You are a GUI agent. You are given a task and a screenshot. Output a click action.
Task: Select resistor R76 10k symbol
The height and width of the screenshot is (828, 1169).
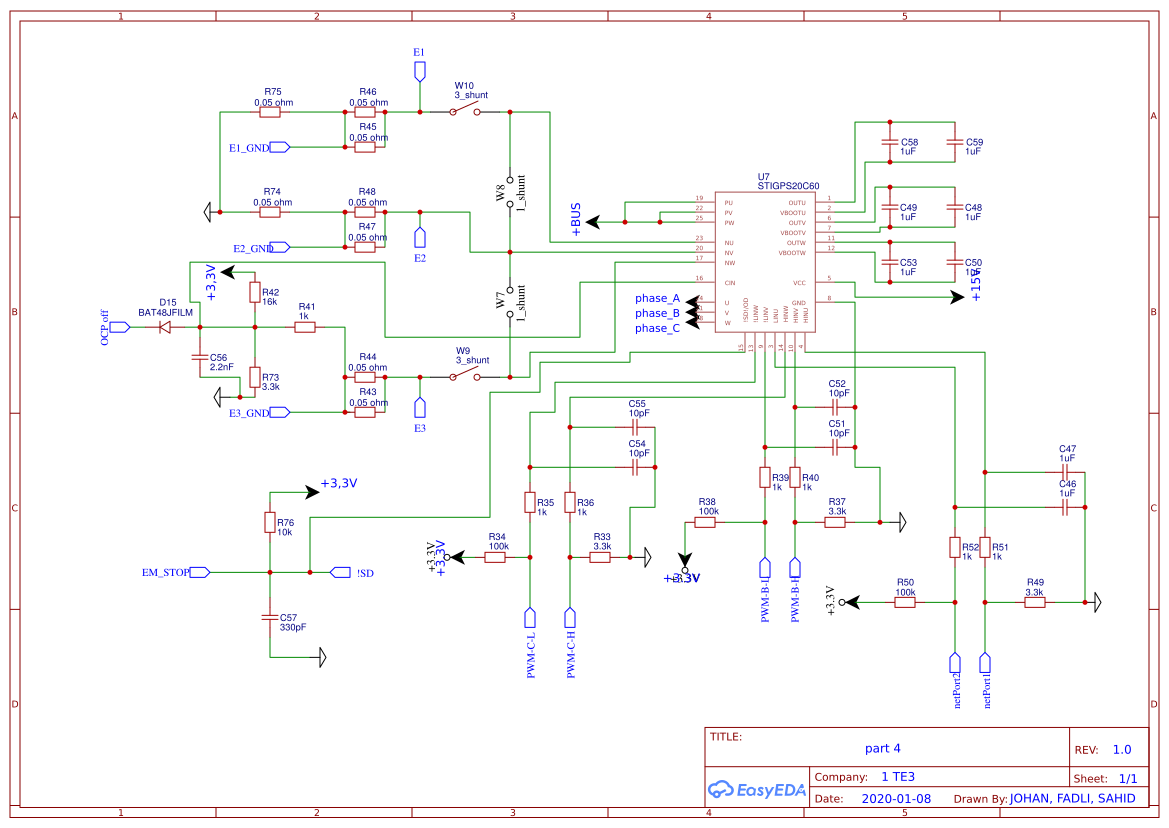coord(270,522)
